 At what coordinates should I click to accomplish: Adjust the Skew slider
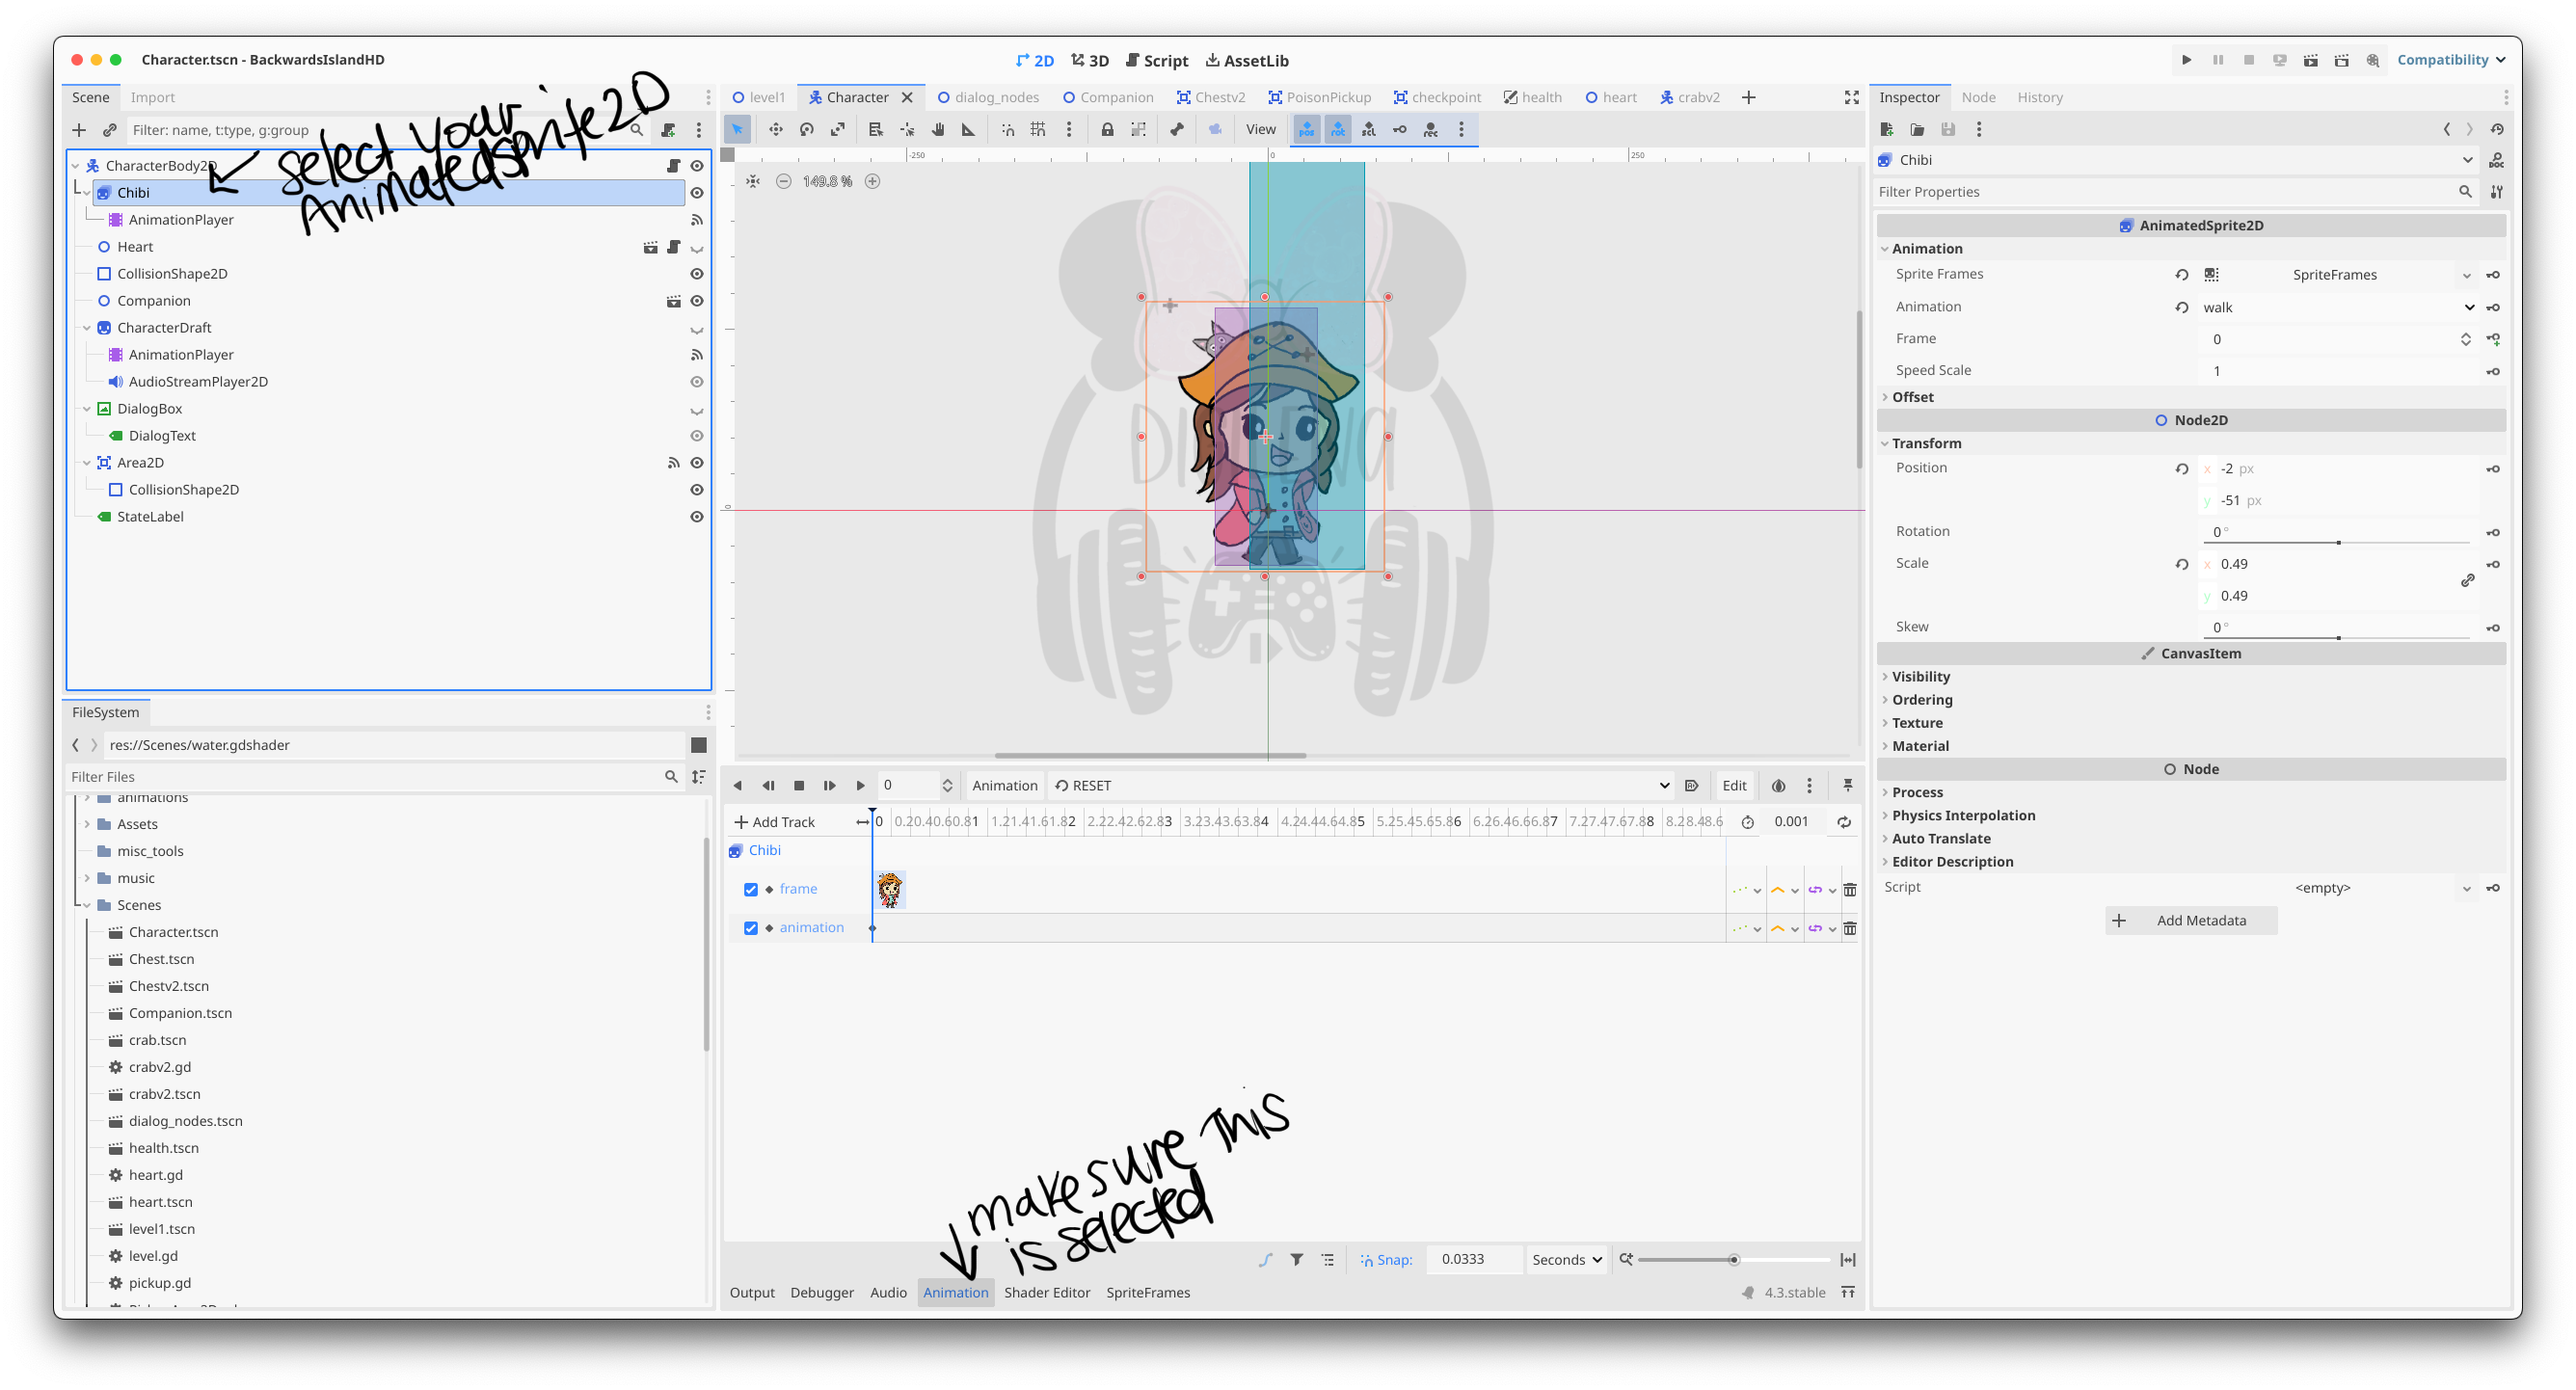pos(2336,638)
